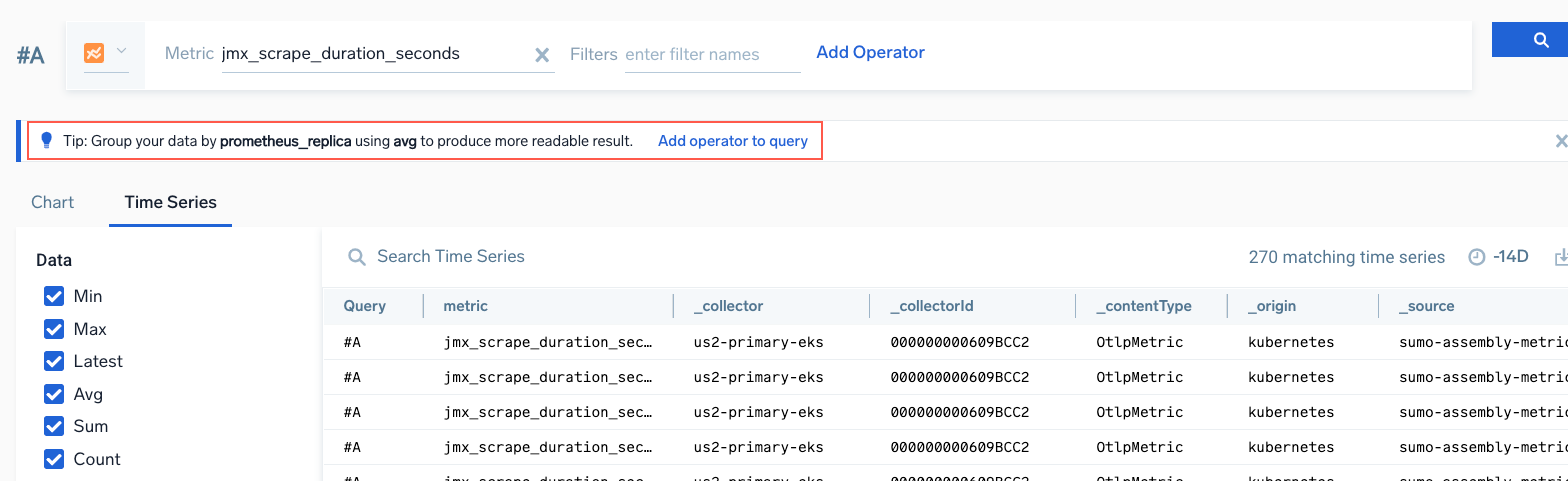Click the Filters input field
The image size is (1568, 481).
(711, 55)
